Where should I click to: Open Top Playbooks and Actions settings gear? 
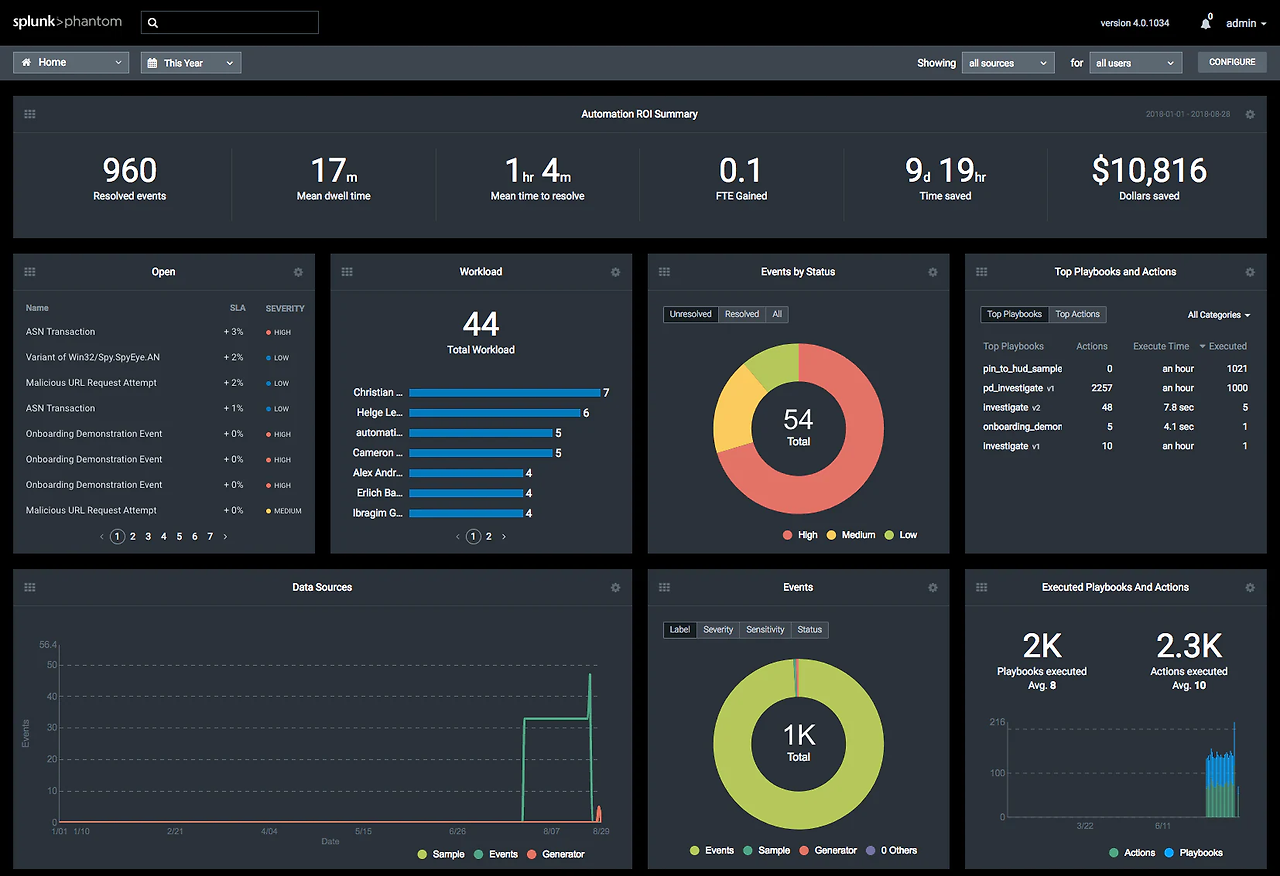(1249, 271)
